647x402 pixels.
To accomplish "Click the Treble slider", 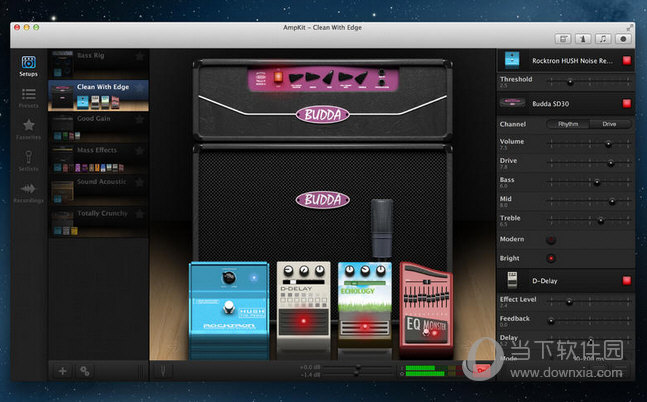I will pos(589,221).
